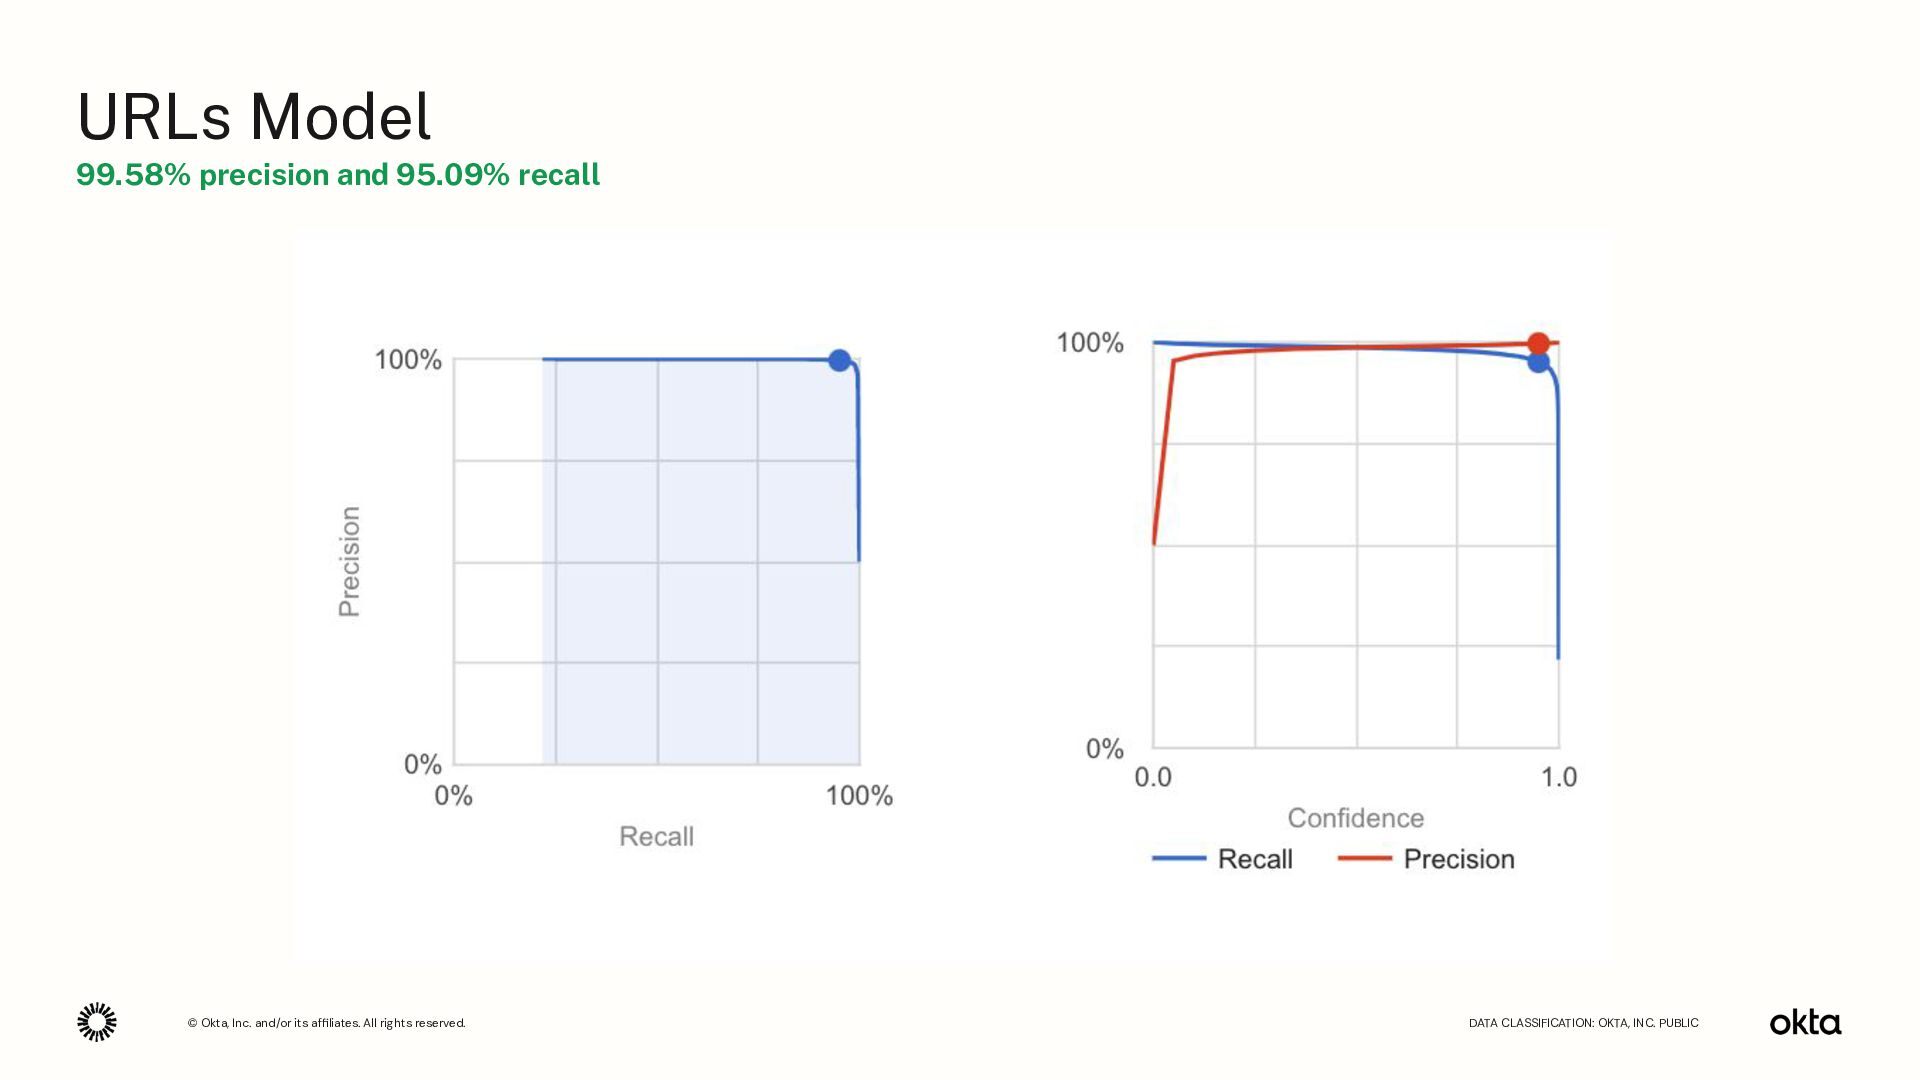
Task: Toggle the Recall legend entry
Action: (x=1222, y=859)
